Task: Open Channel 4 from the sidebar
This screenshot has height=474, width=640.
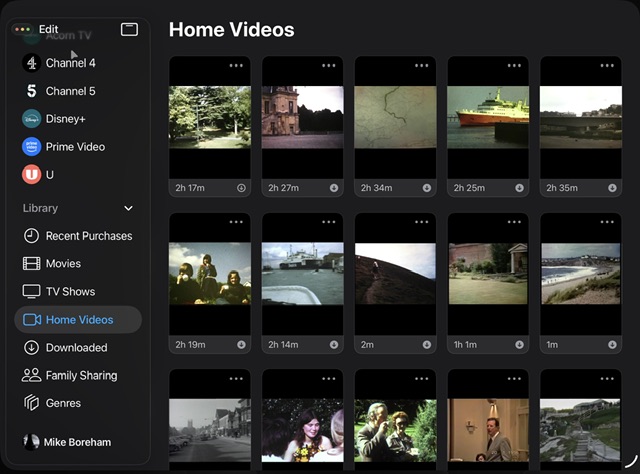Action: click(70, 63)
